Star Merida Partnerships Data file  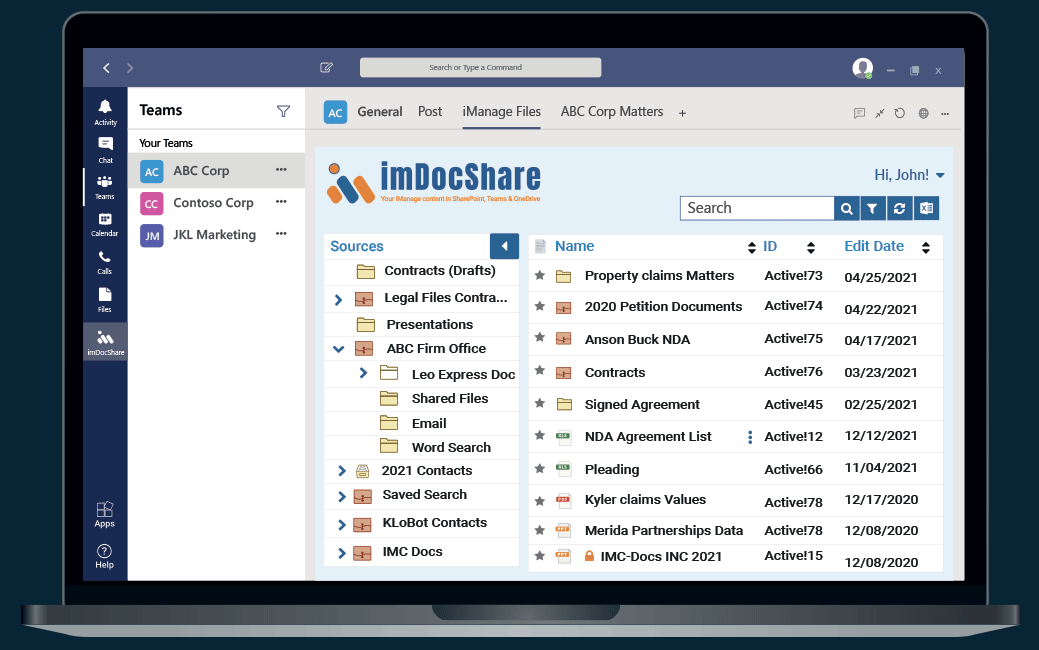(540, 530)
